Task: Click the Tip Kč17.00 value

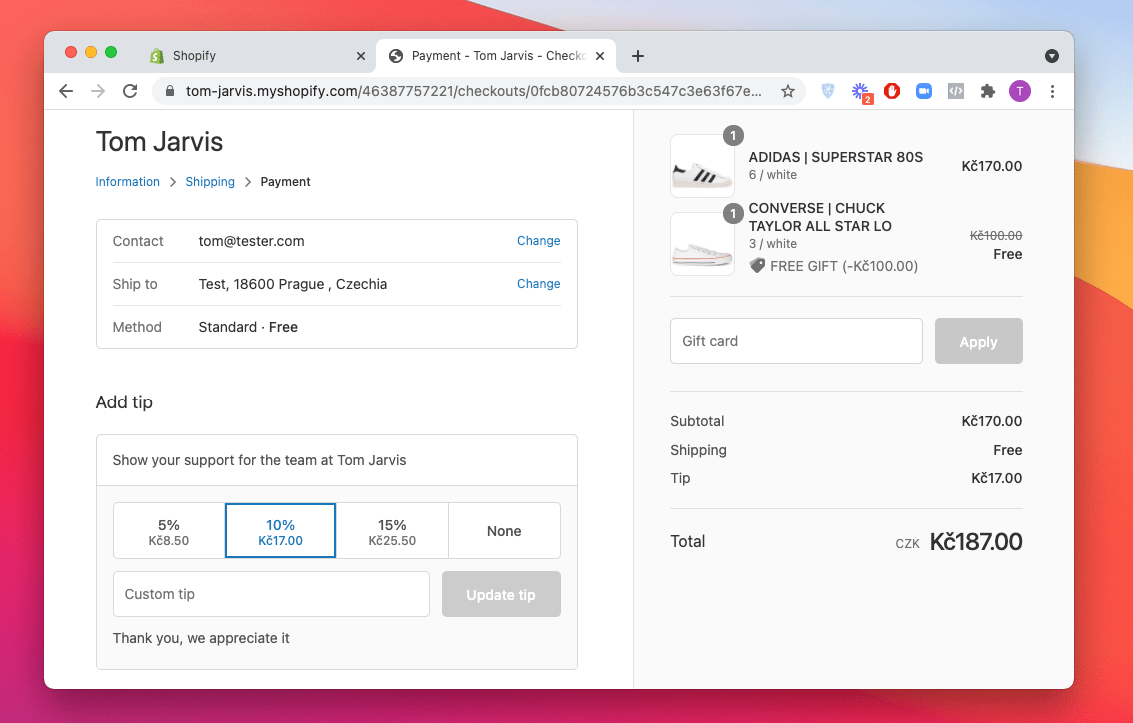Action: [x=996, y=478]
